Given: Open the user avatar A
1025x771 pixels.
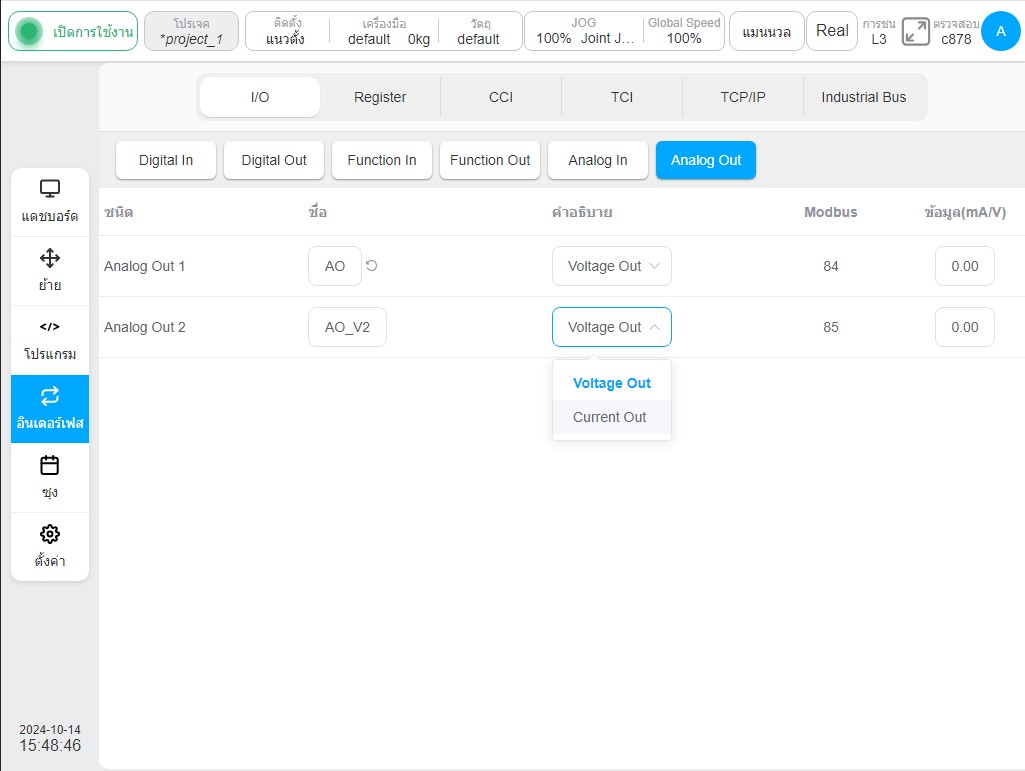Looking at the screenshot, I should click(x=1000, y=31).
